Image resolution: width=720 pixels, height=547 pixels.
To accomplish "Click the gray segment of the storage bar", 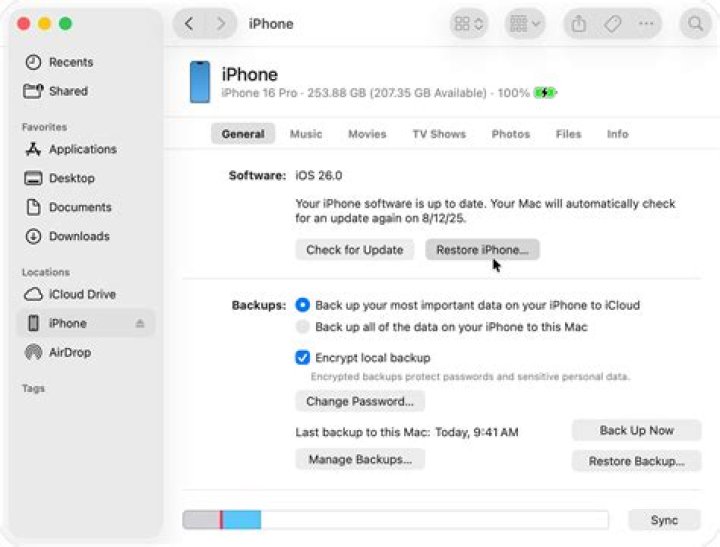I will click(201, 520).
